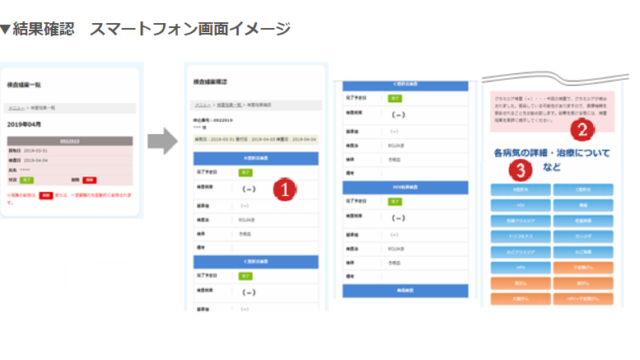
Task: Open the B型肝炎 disease details button
Action: (520, 190)
